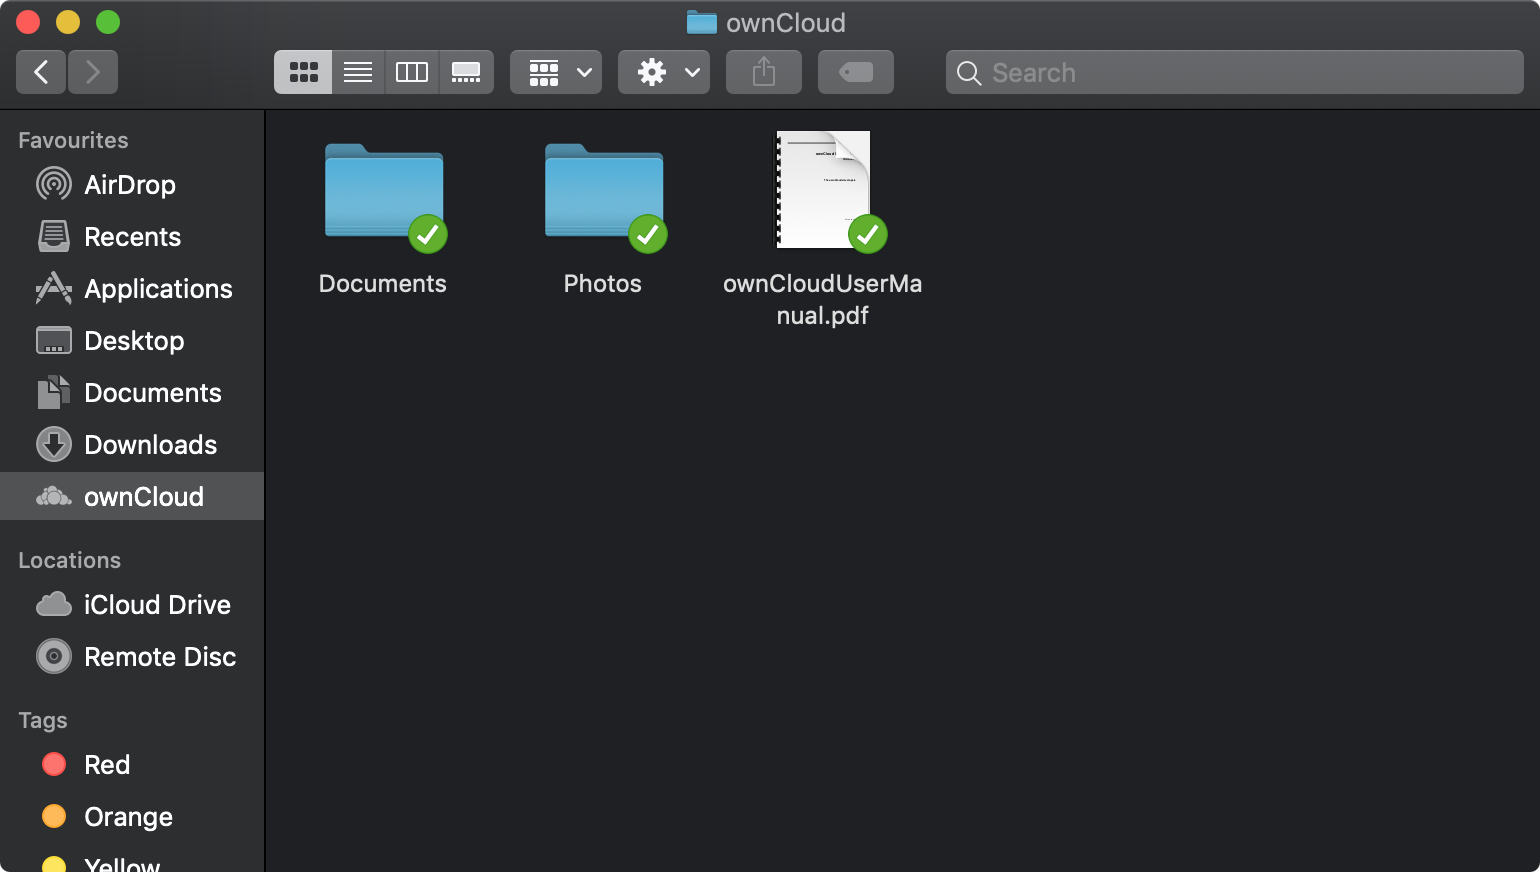This screenshot has height=872, width=1540.
Task: Click the Tags section header
Action: coord(43,721)
